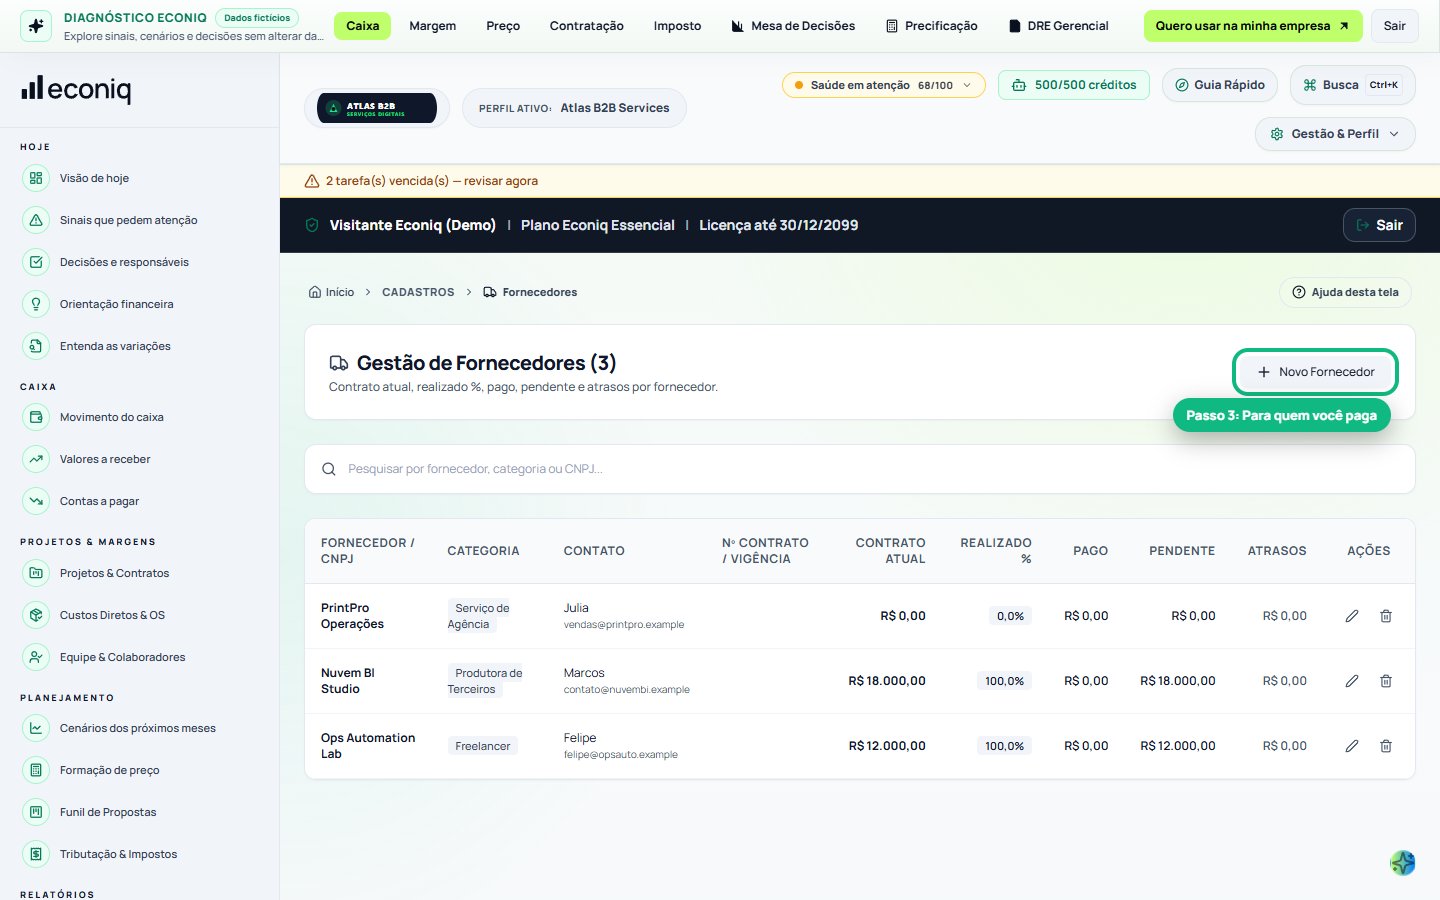Click Produtora de Terceiros category tag
Viewport: 1440px width, 900px height.
[485, 681]
